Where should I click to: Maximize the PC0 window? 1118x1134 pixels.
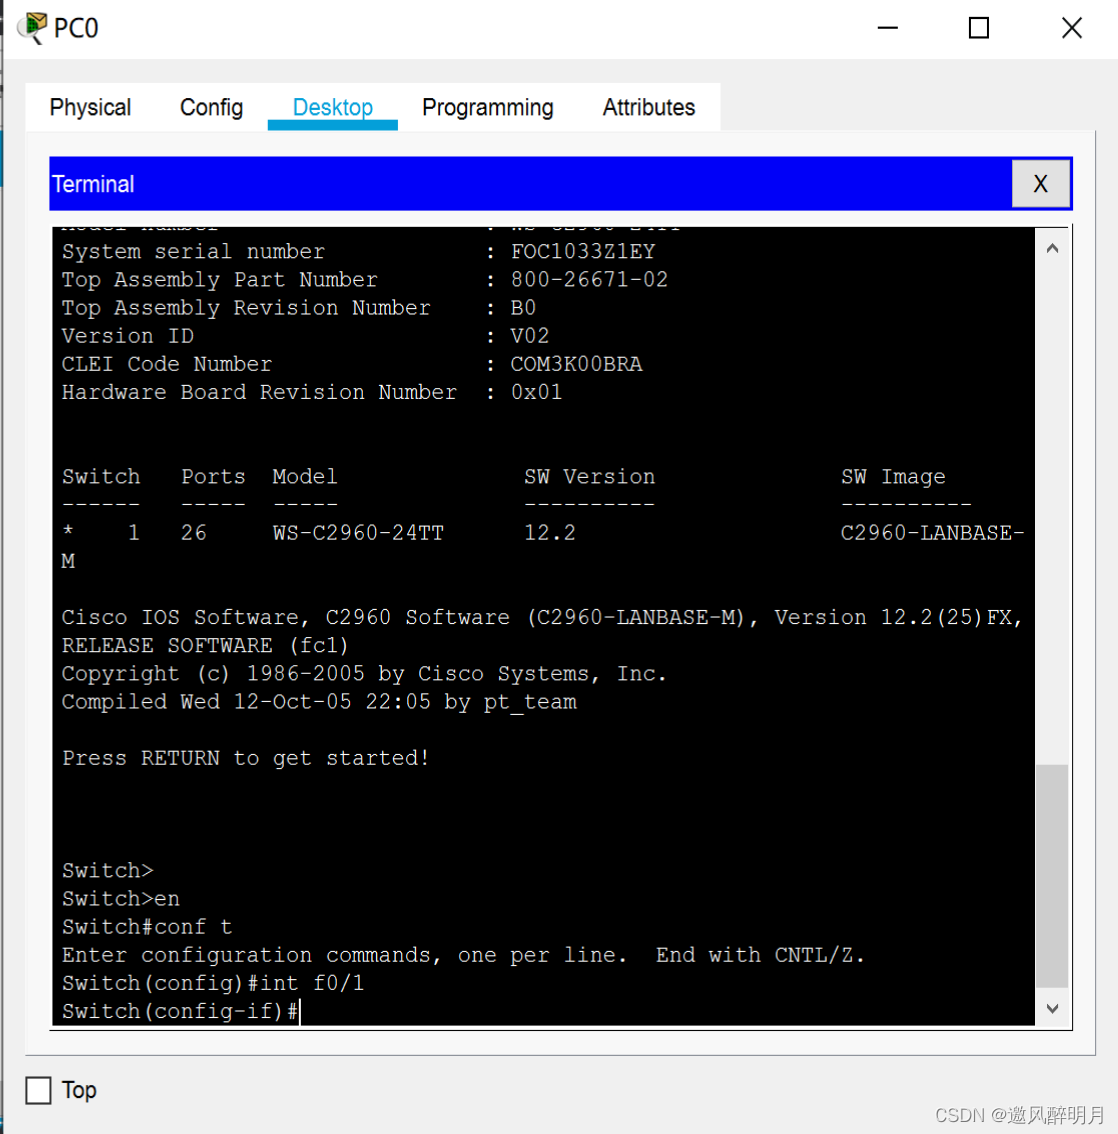978,28
